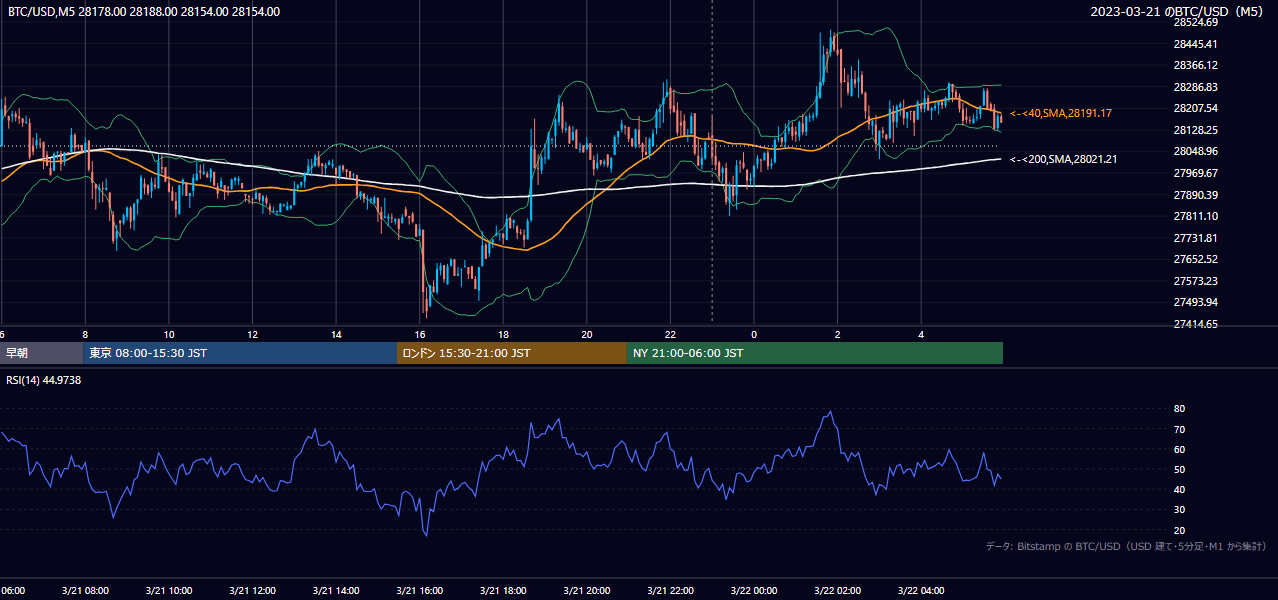
Task: Click the 28445.41 price axis label
Action: (1195, 44)
